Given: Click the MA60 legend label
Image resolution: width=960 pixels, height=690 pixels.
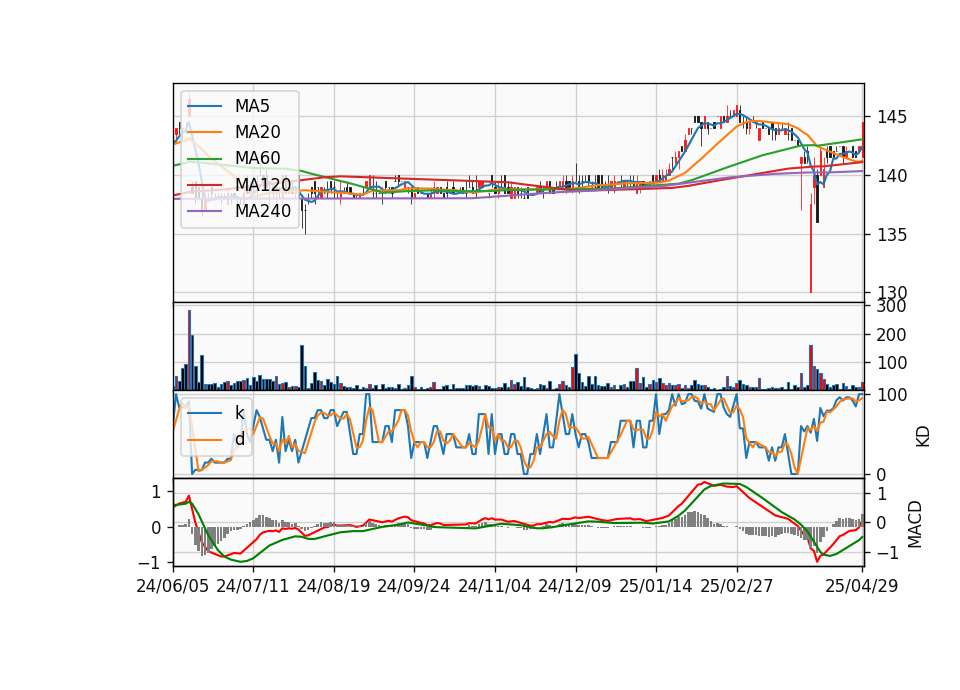Looking at the screenshot, I should point(258,158).
